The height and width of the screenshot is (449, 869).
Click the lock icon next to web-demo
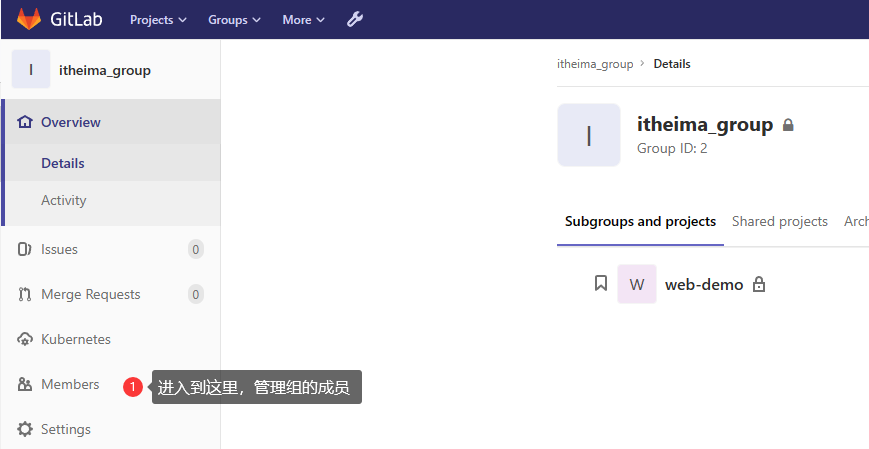point(759,284)
